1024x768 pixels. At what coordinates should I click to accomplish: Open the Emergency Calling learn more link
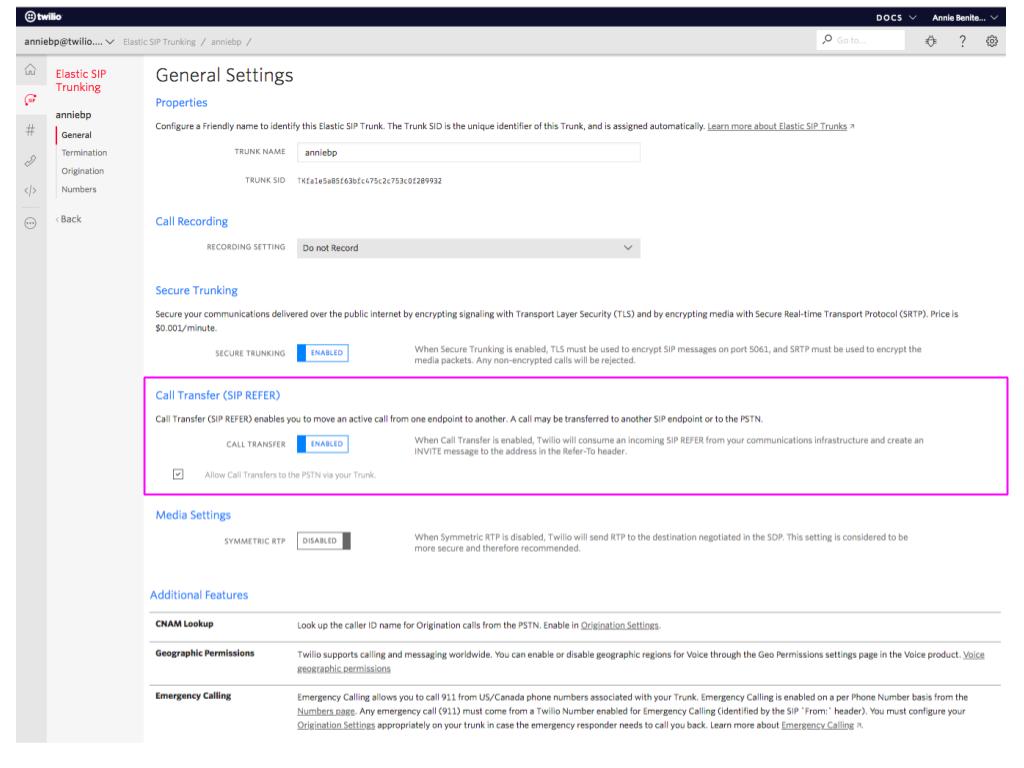click(818, 725)
